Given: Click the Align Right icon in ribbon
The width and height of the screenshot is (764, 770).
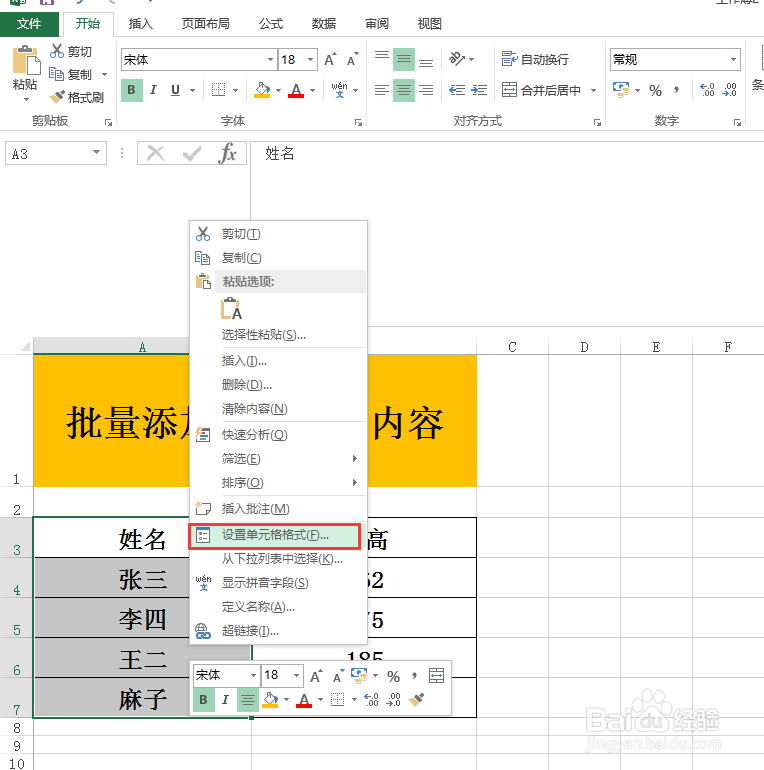Looking at the screenshot, I should click(x=426, y=90).
